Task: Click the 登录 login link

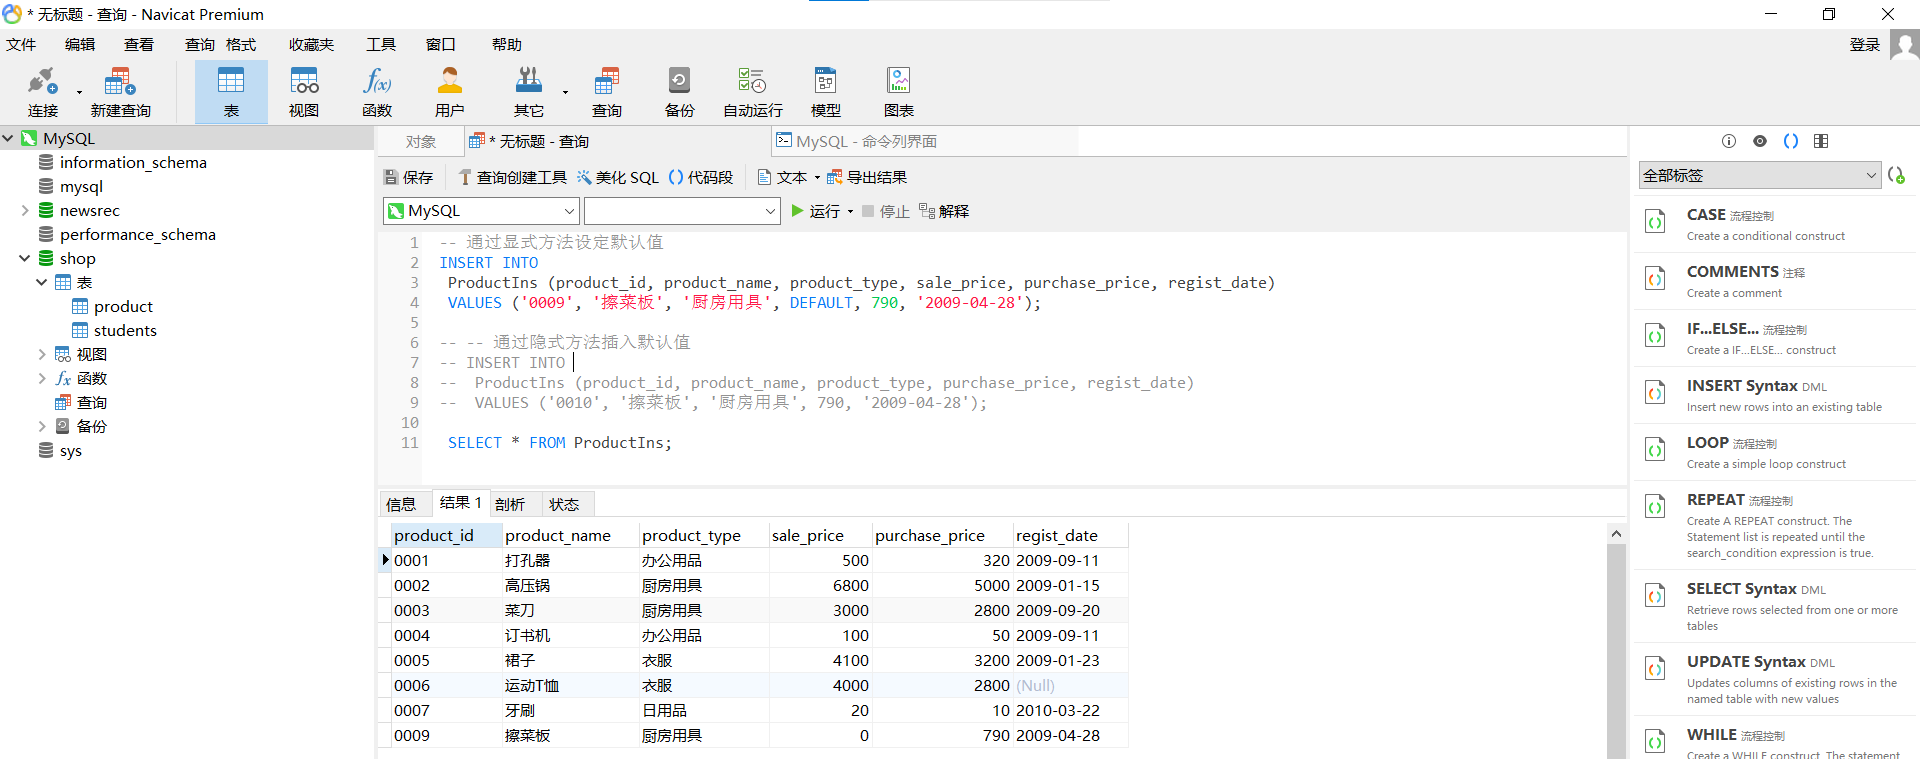Action: 1865,45
